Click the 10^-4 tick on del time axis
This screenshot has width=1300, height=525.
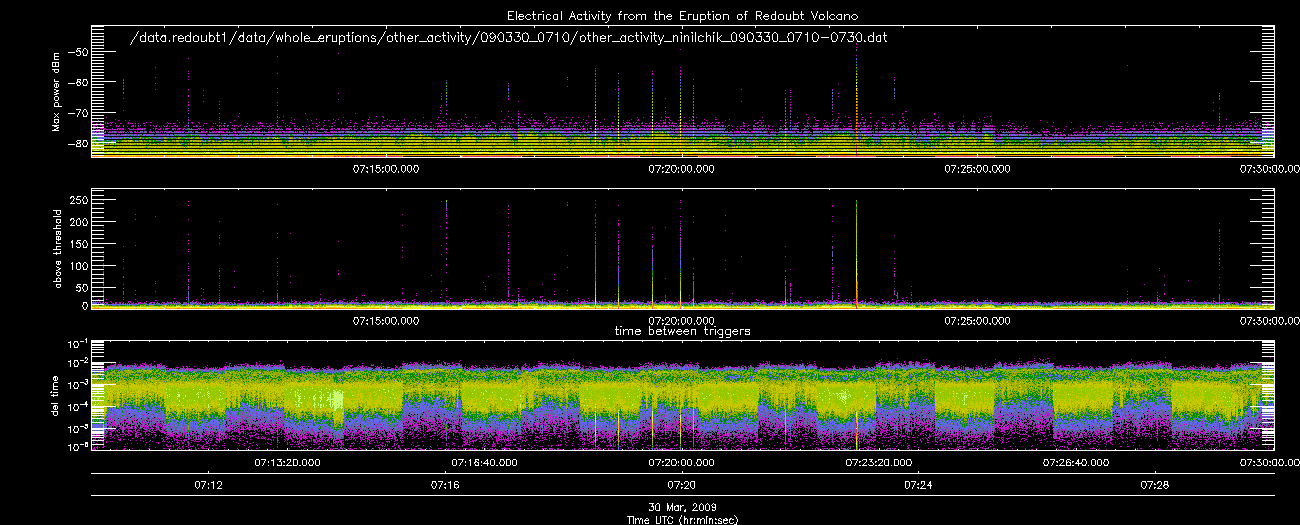[x=76, y=405]
